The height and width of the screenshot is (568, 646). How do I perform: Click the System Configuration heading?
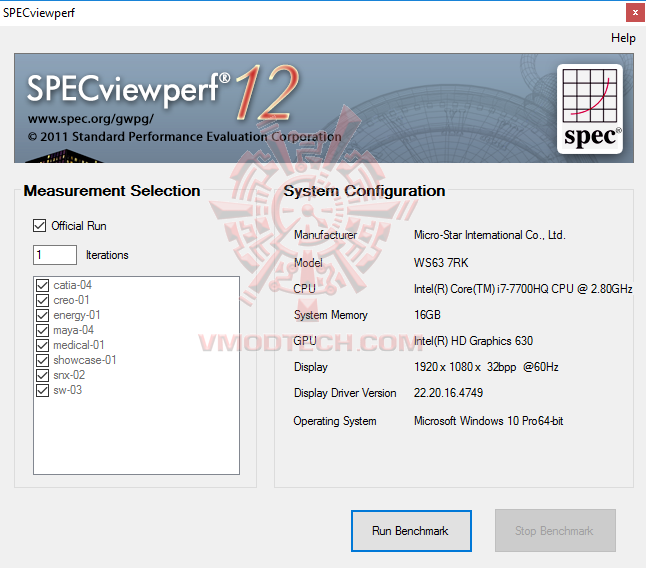coord(364,191)
